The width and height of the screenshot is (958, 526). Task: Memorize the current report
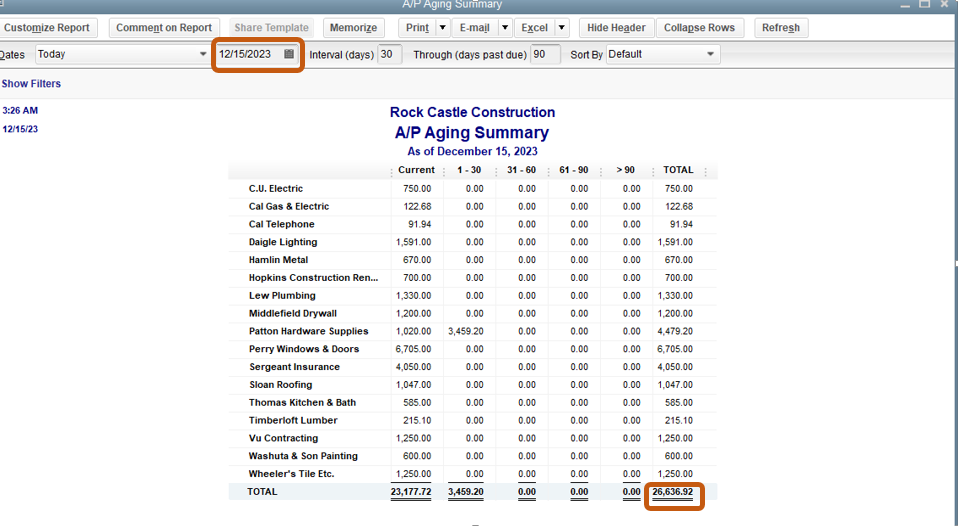[354, 28]
